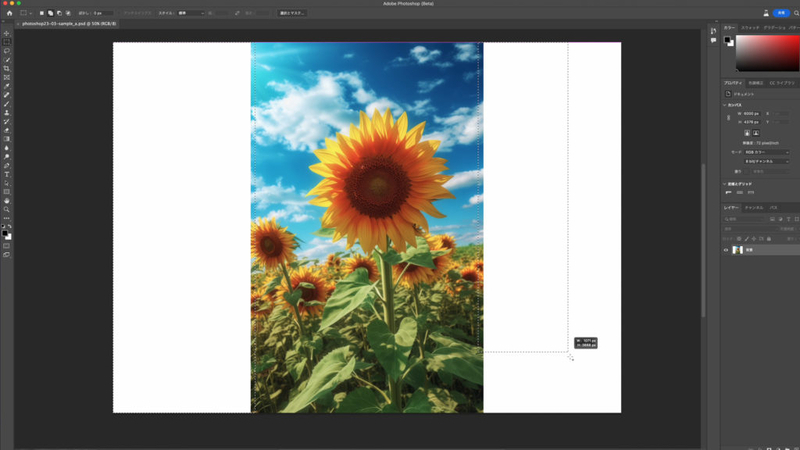Select the Crop tool

click(7, 68)
